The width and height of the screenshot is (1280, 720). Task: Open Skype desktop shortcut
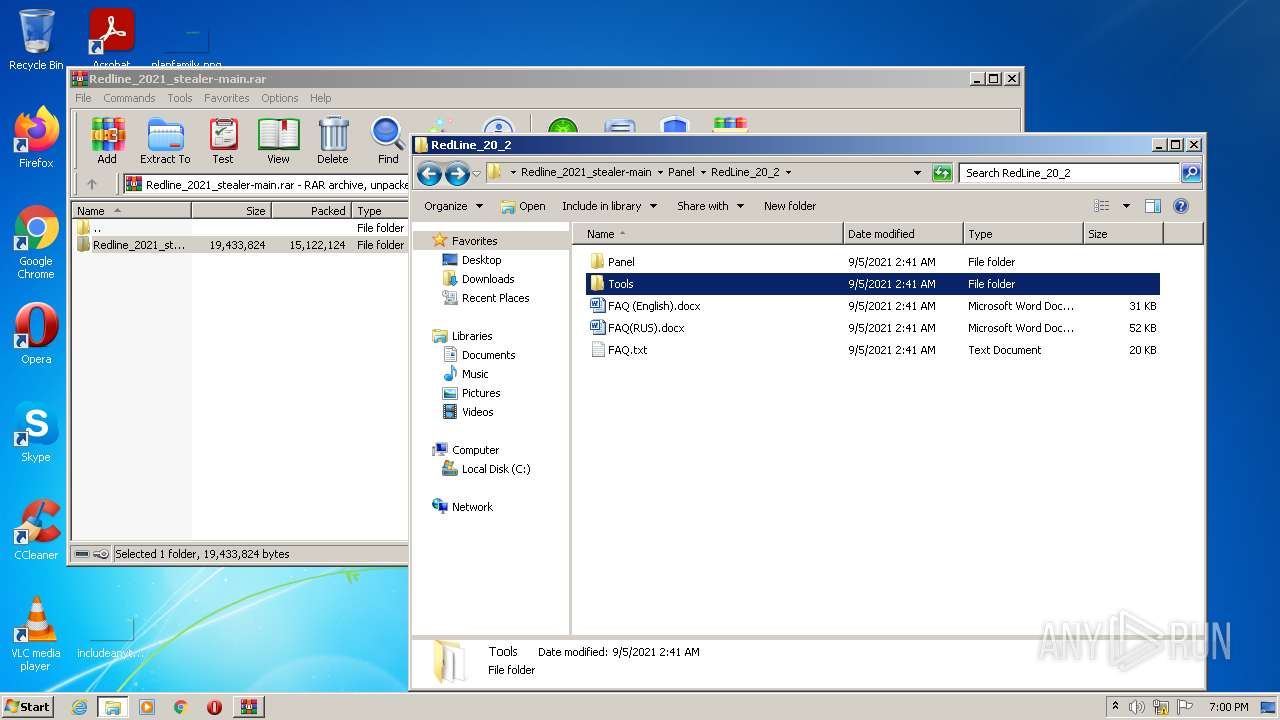pyautogui.click(x=36, y=432)
